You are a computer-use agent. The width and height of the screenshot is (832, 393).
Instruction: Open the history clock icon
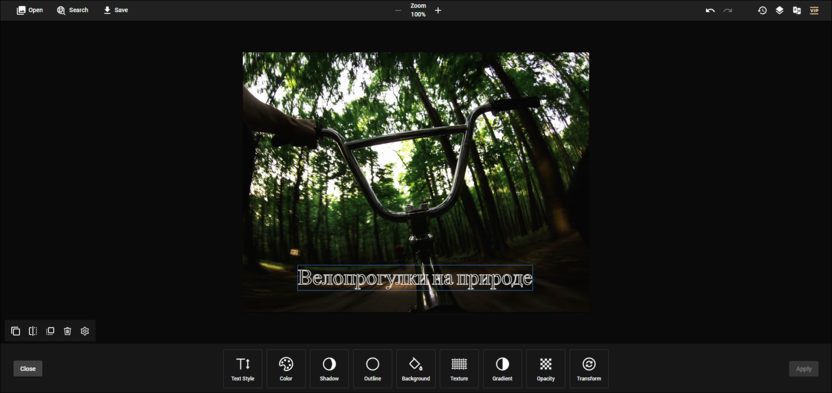(x=762, y=11)
